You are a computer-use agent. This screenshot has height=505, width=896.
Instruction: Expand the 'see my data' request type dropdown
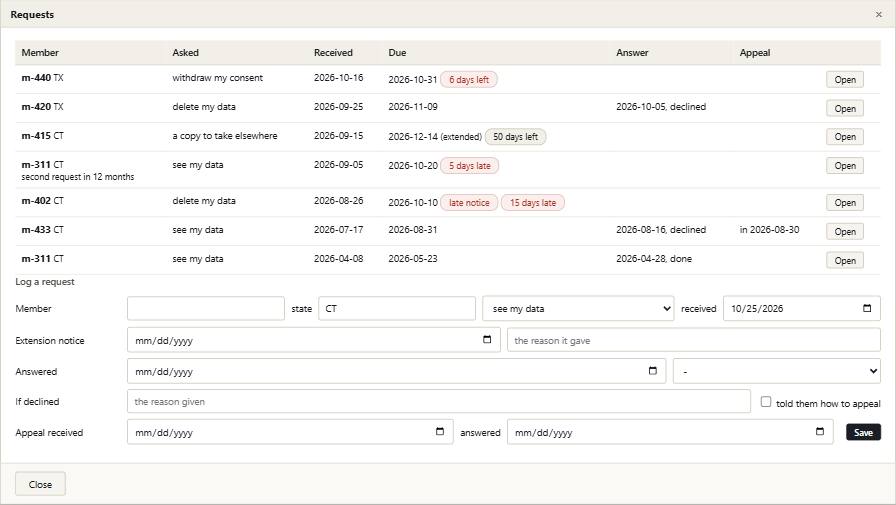(578, 308)
